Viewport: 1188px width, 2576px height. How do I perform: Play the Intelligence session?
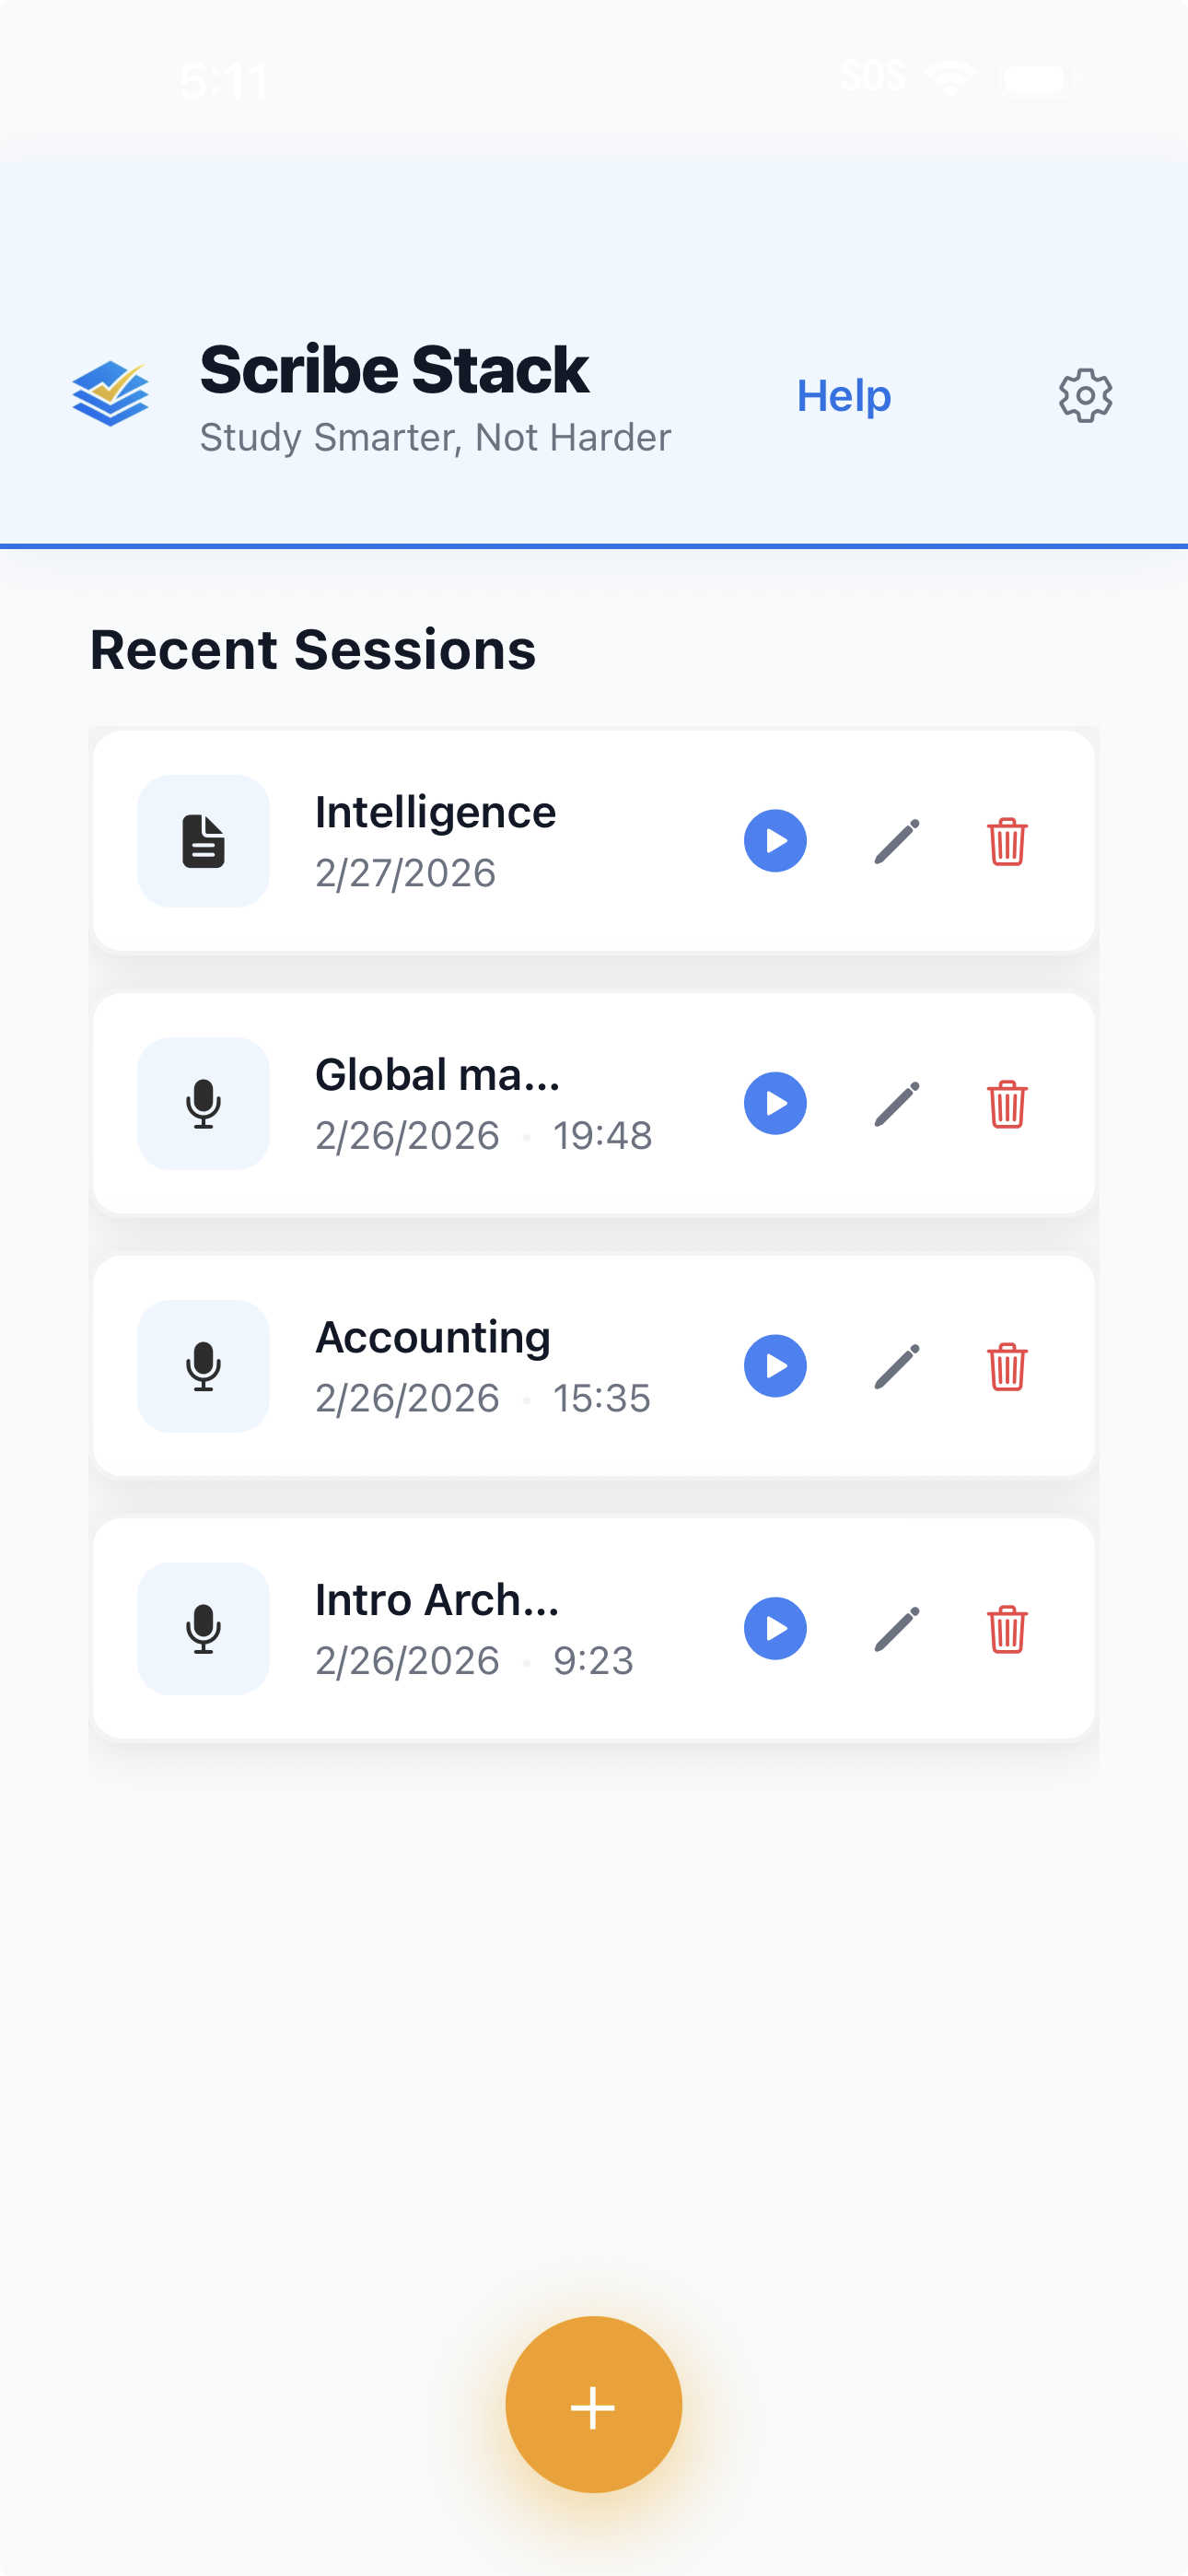[775, 841]
